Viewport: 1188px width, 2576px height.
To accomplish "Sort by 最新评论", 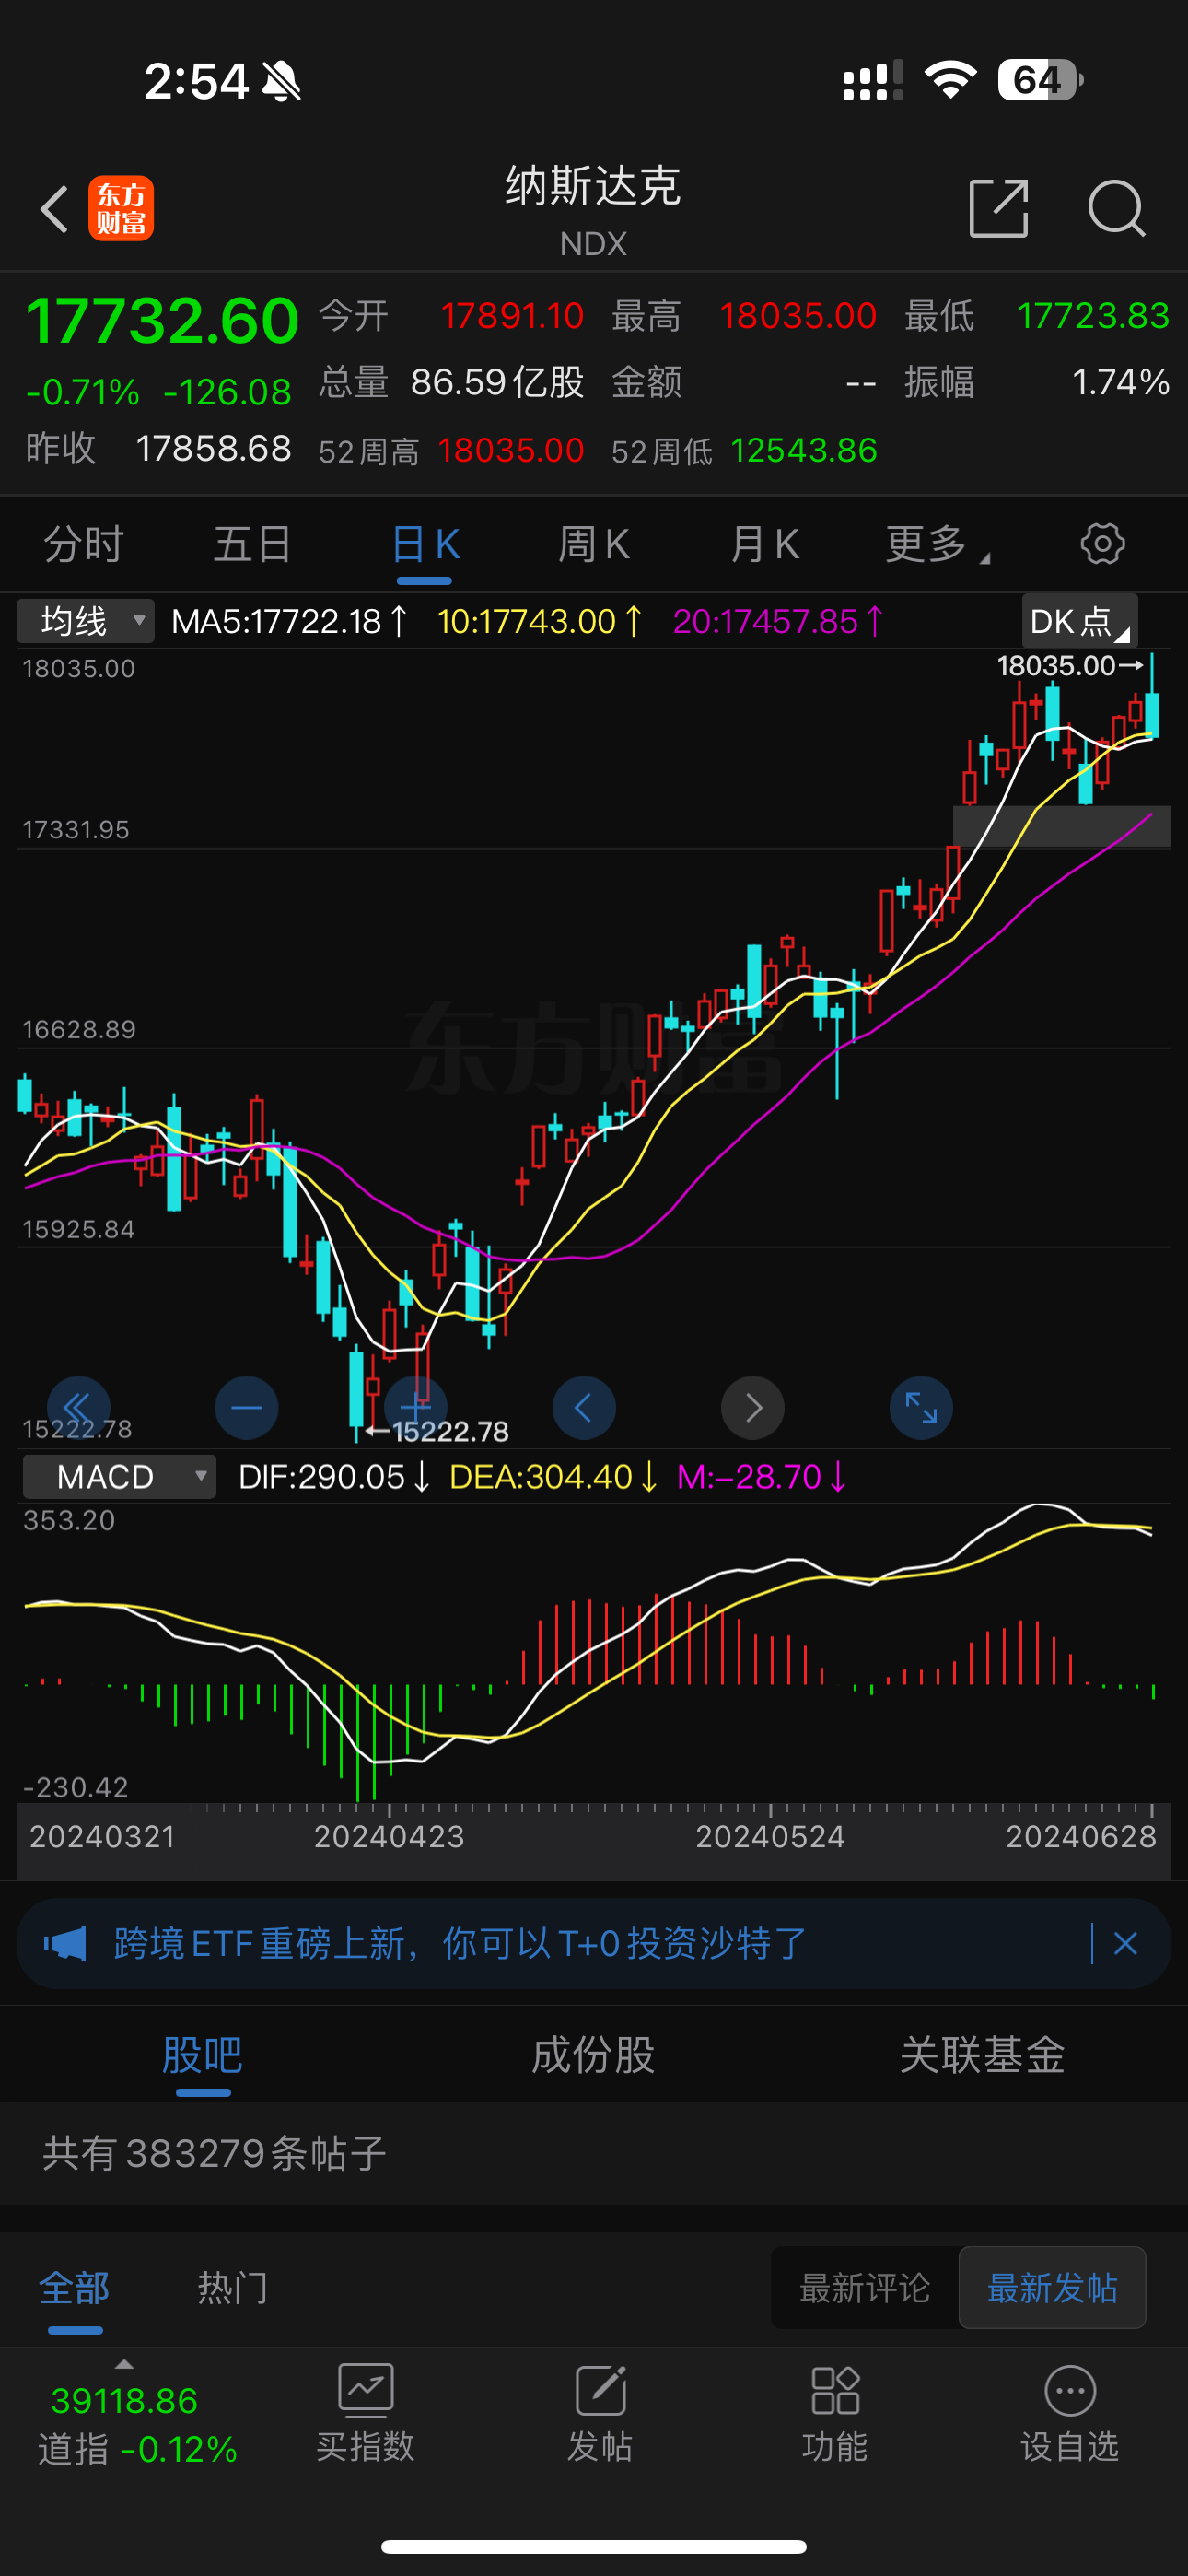I will 864,2288.
